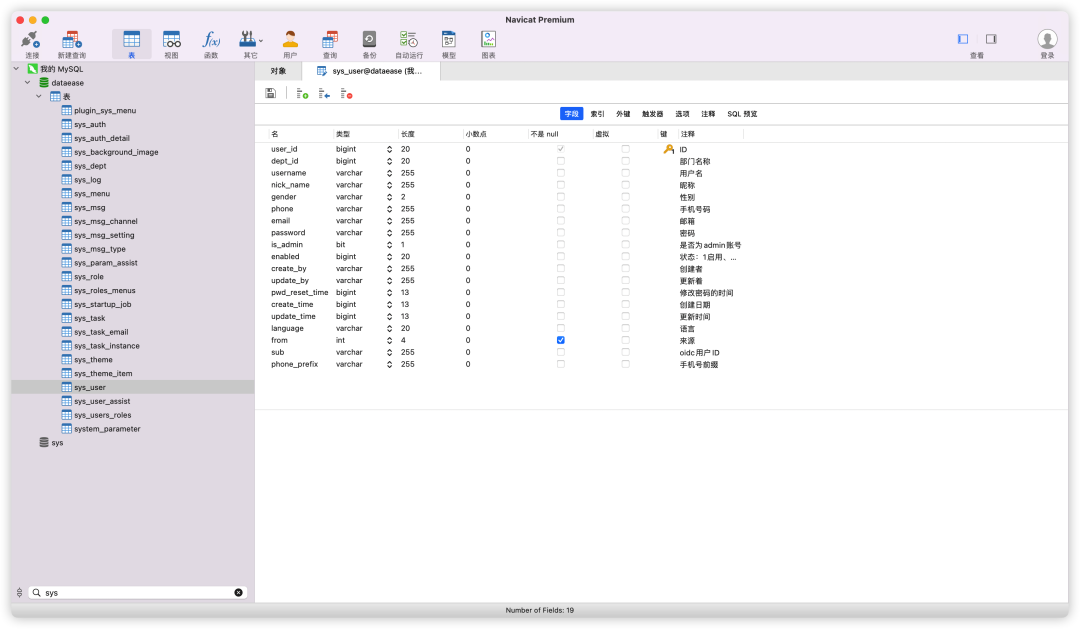Open the 函数 (Functions) panel
The image size is (1080, 629).
coord(211,40)
